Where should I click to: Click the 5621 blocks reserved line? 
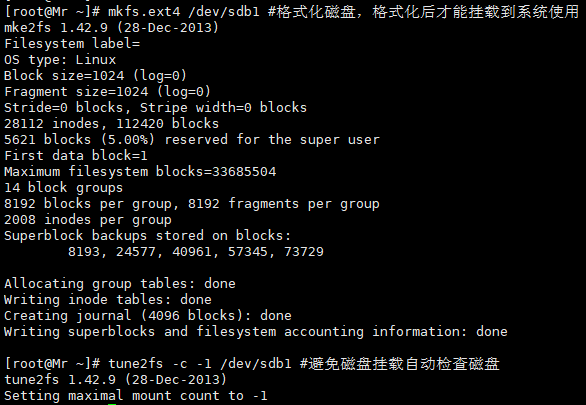point(192,140)
